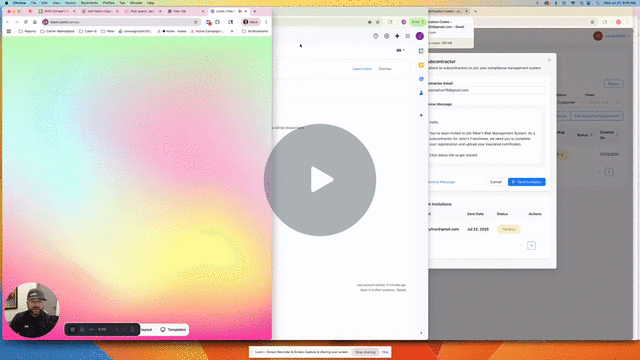This screenshot has height=360, width=640.
Task: Switch to the New Tab browser tab
Action: (180, 11)
